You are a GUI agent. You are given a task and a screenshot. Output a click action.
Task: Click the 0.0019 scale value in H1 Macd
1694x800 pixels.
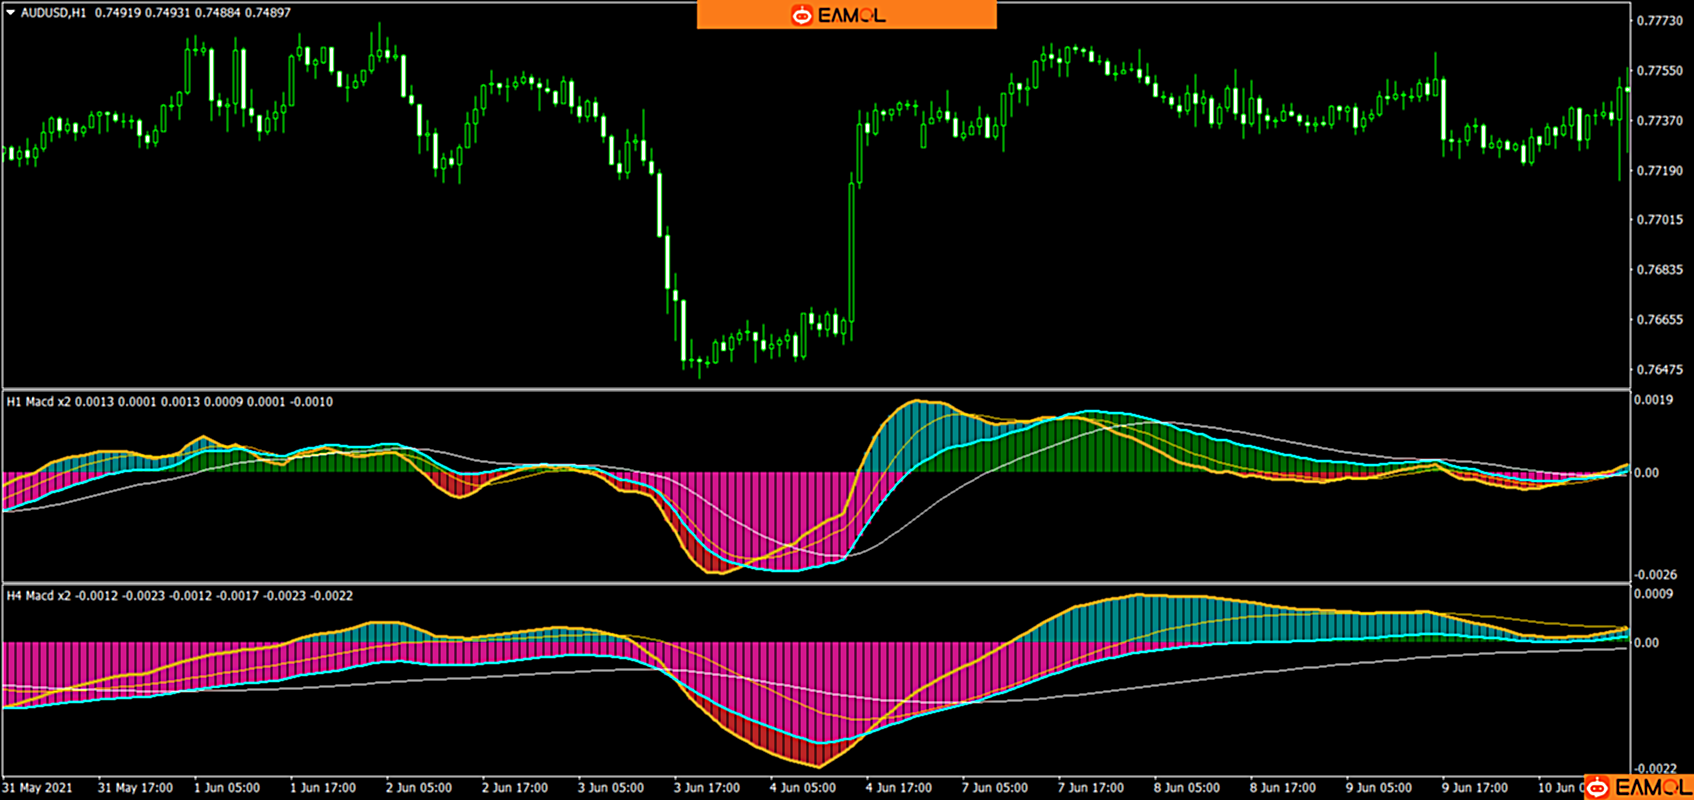pos(1652,400)
